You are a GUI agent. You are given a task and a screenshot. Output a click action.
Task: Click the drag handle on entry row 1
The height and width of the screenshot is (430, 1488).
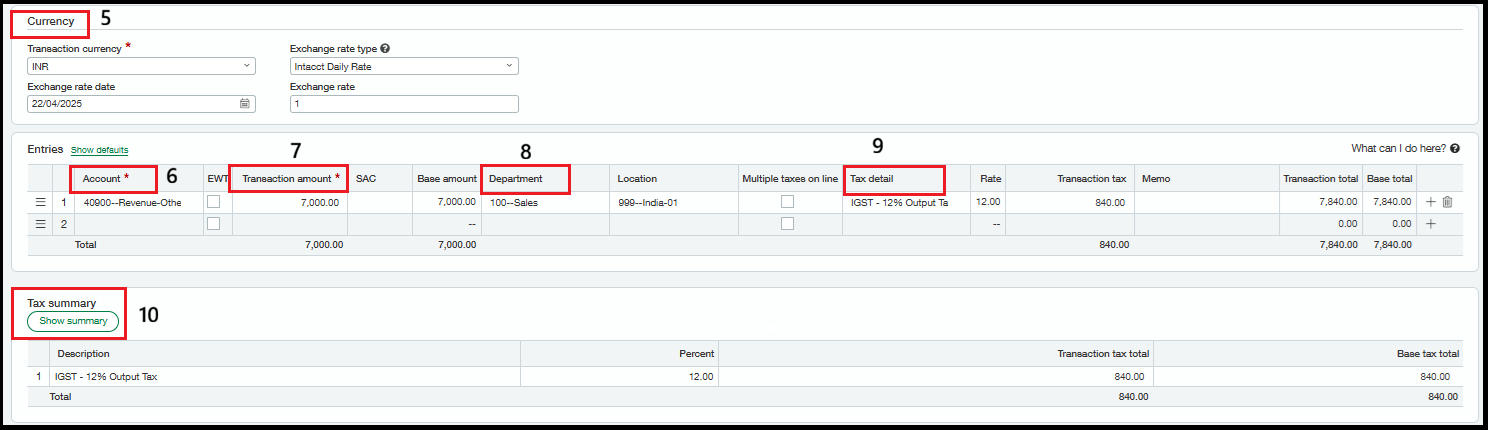click(x=41, y=202)
